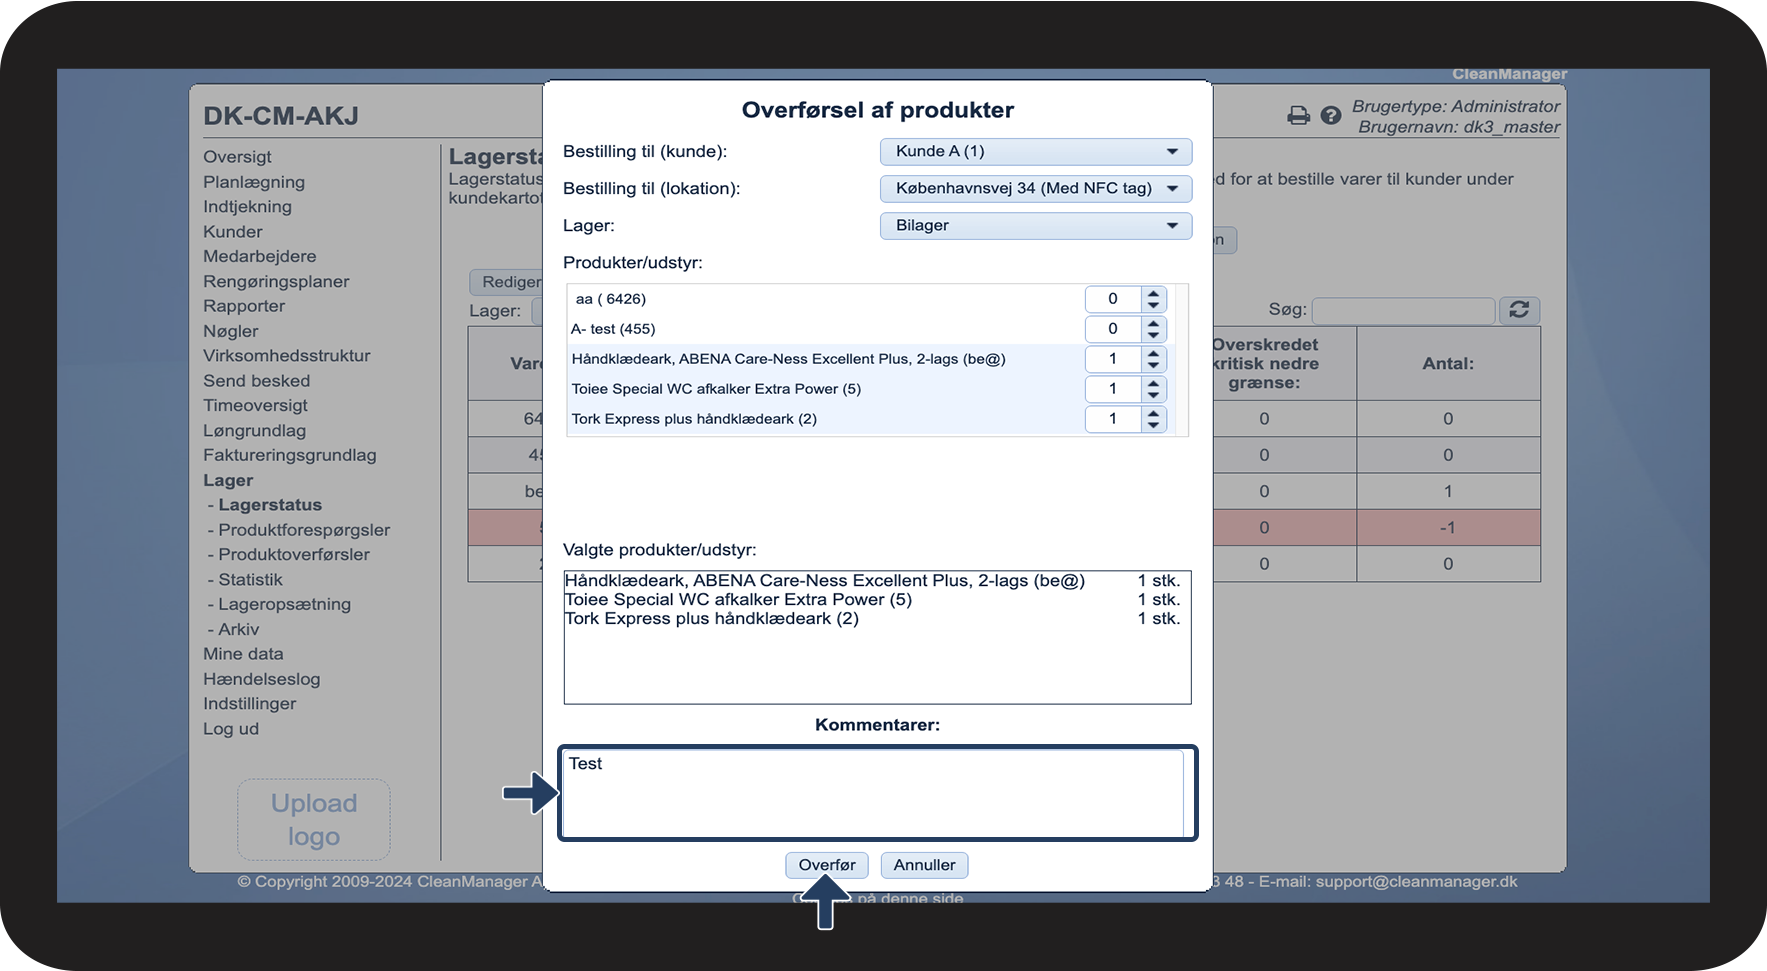The image size is (1767, 971).
Task: Click the refresh icon beside Søg field
Action: coord(1519,310)
